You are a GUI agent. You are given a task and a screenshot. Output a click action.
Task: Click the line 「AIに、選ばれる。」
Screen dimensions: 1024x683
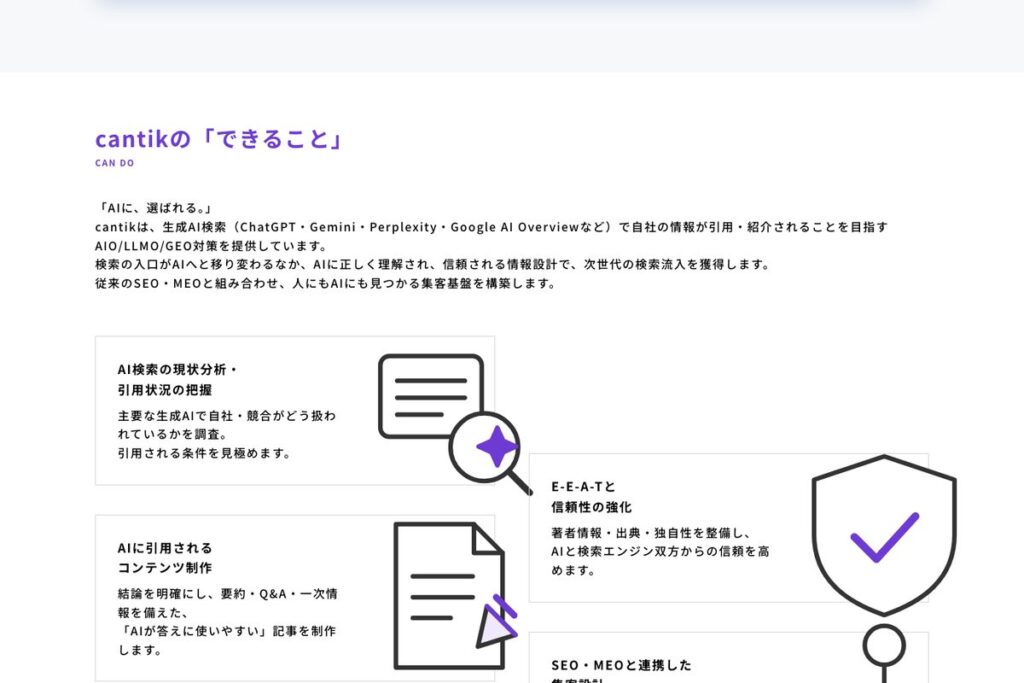[x=154, y=208]
